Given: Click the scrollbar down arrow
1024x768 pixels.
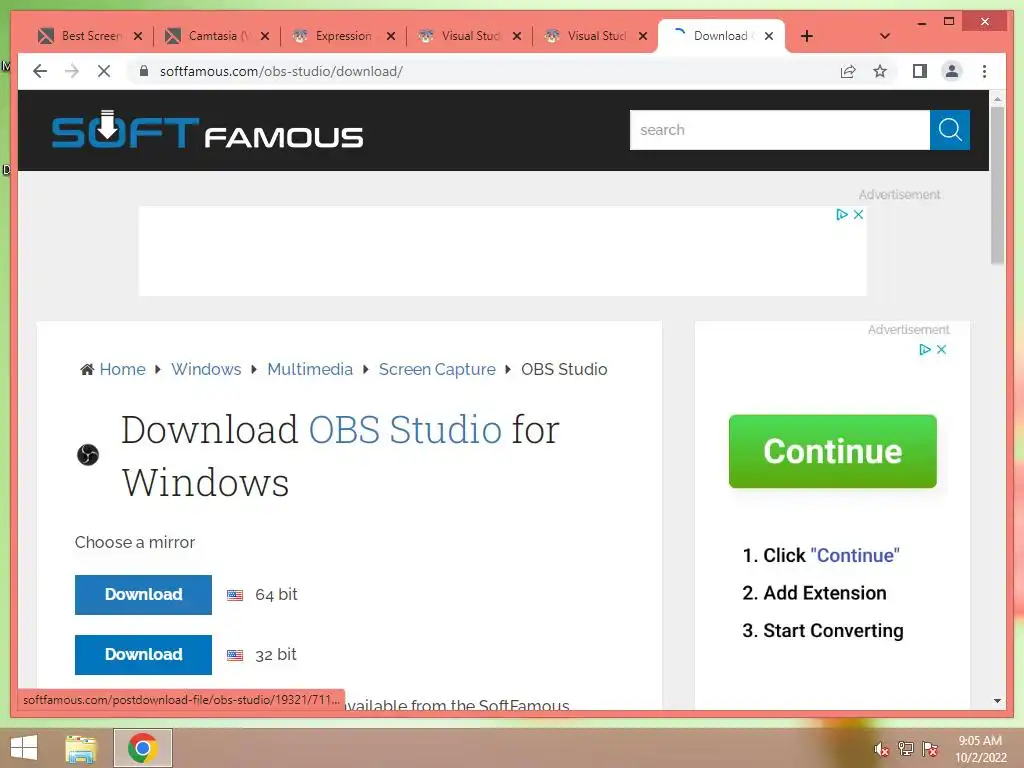Looking at the screenshot, I should [x=997, y=701].
